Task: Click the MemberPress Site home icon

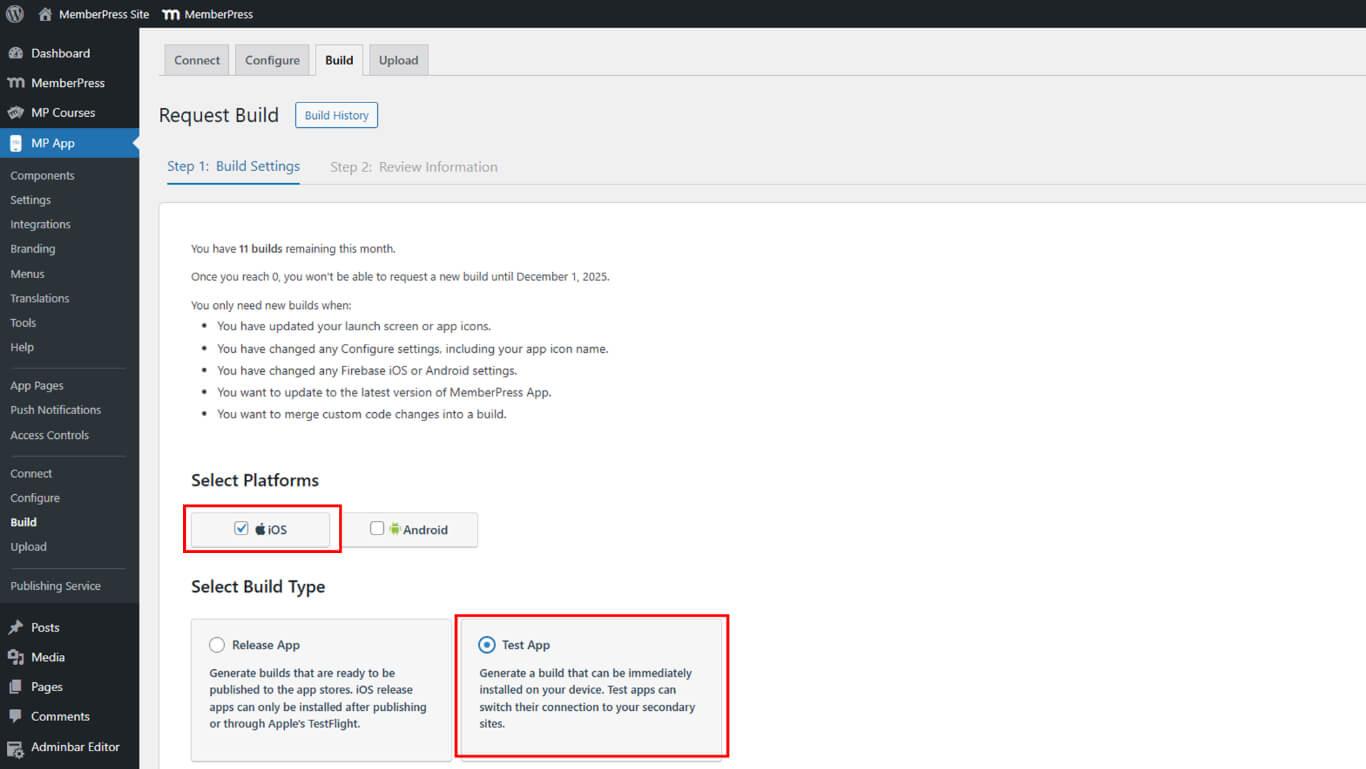Action: [x=45, y=14]
